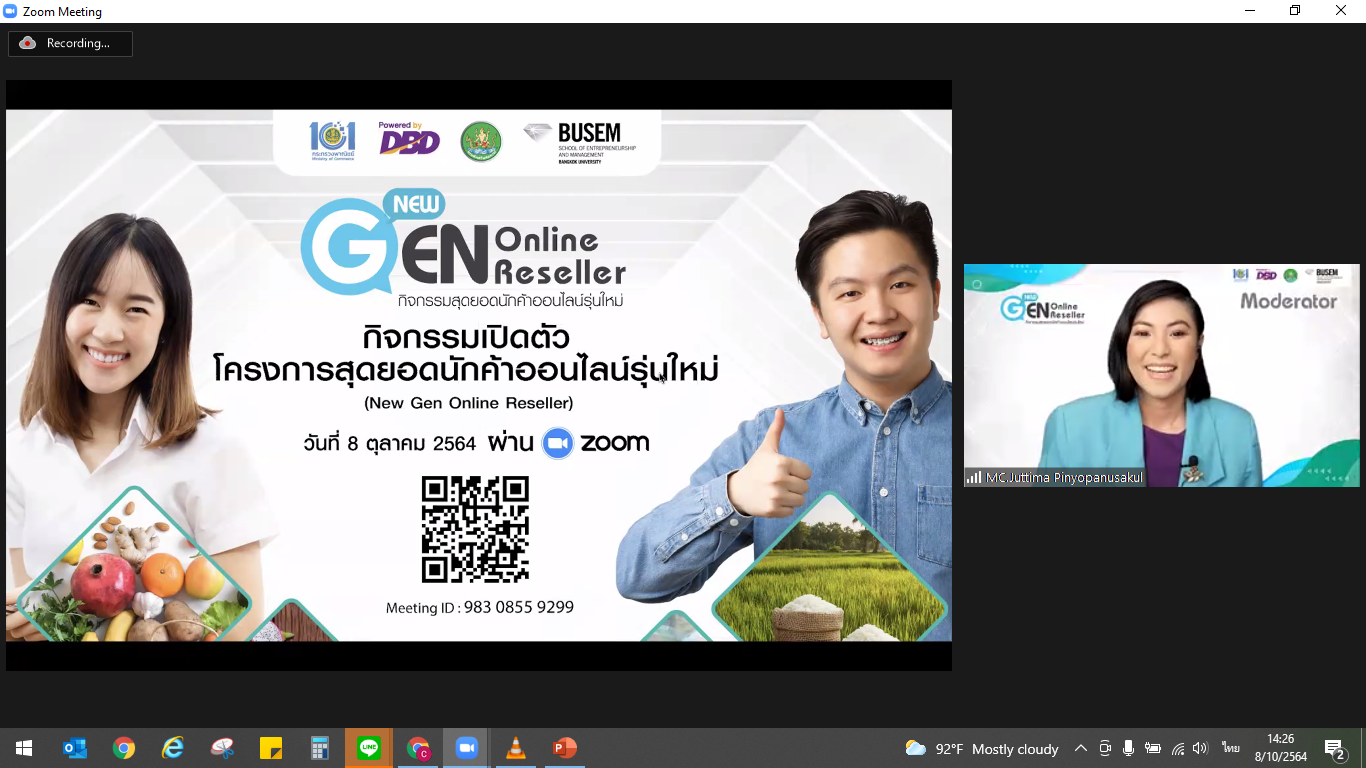This screenshot has height=768, width=1366.
Task: Open Google Chrome from taskbar
Action: (124, 748)
